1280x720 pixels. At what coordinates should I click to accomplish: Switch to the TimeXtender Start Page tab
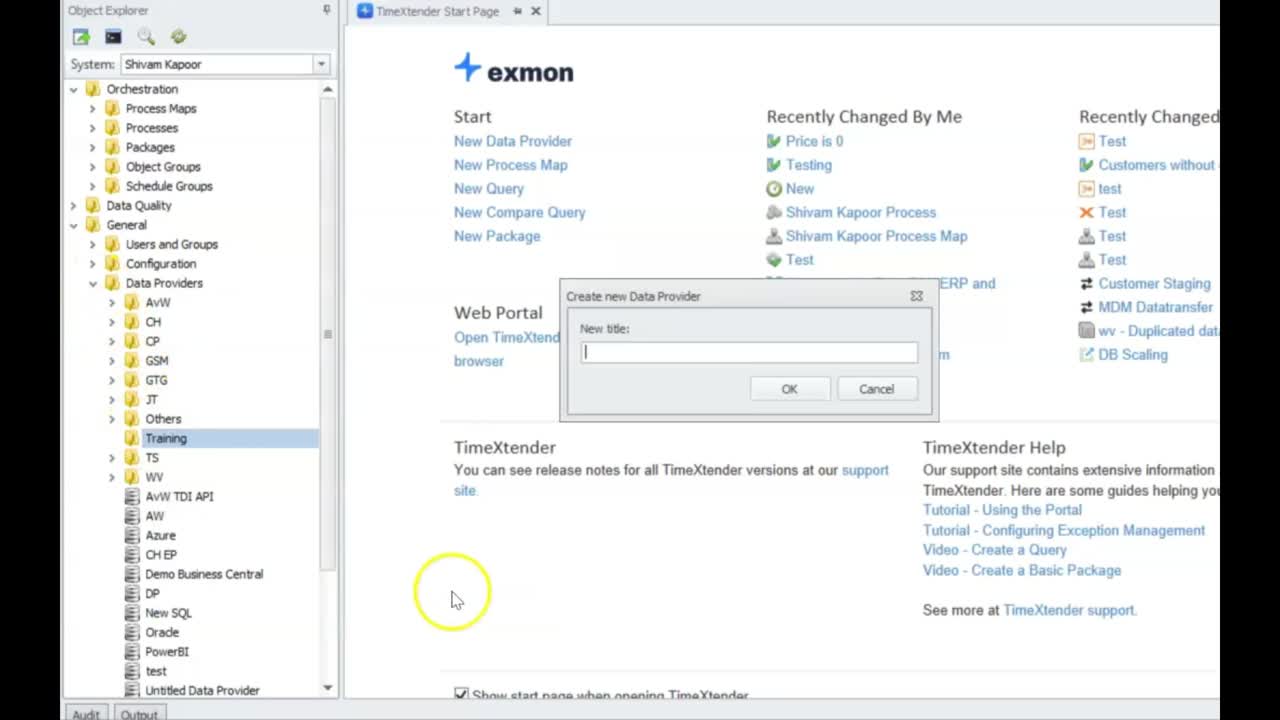point(437,11)
